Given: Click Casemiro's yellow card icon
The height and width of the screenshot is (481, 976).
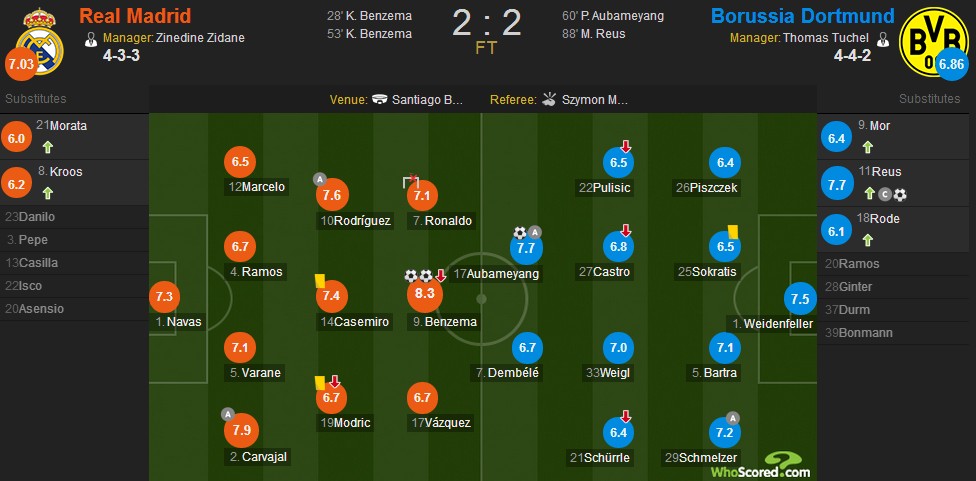Looking at the screenshot, I should (321, 281).
